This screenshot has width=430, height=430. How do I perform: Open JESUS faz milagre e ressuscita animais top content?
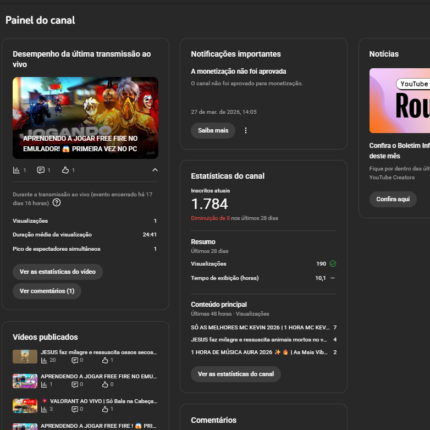coord(264,340)
